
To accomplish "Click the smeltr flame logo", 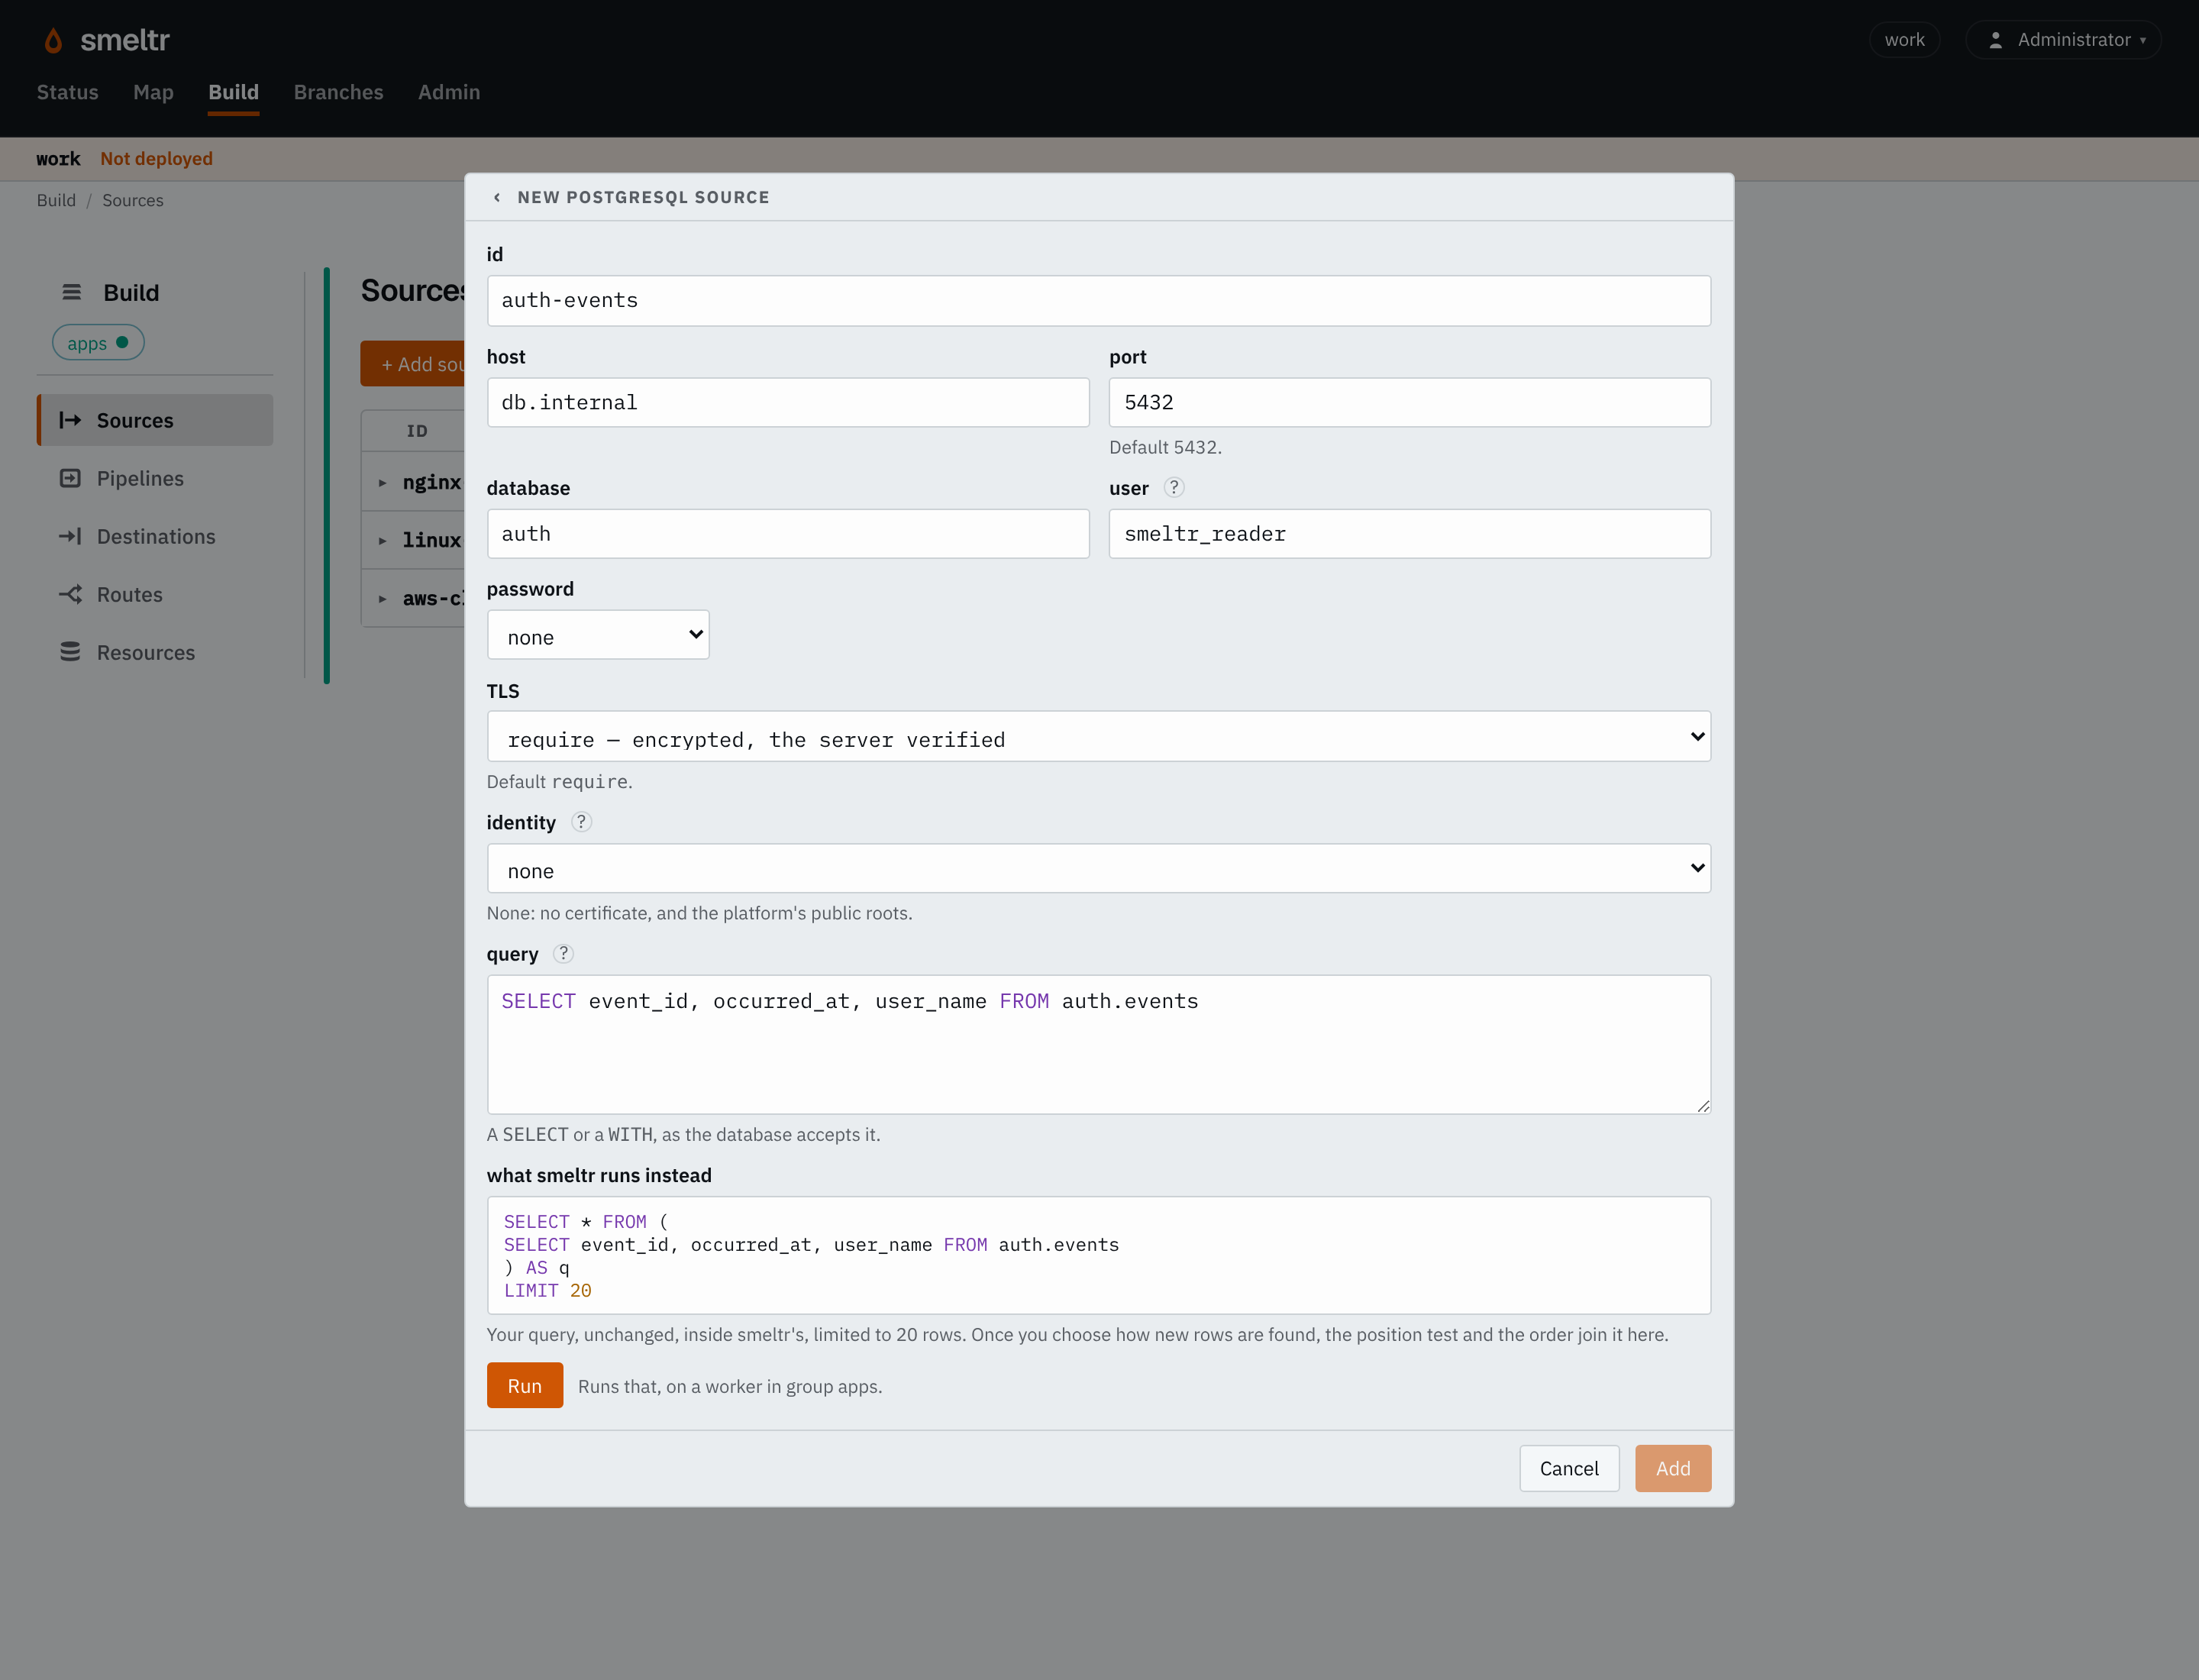I will coord(53,40).
